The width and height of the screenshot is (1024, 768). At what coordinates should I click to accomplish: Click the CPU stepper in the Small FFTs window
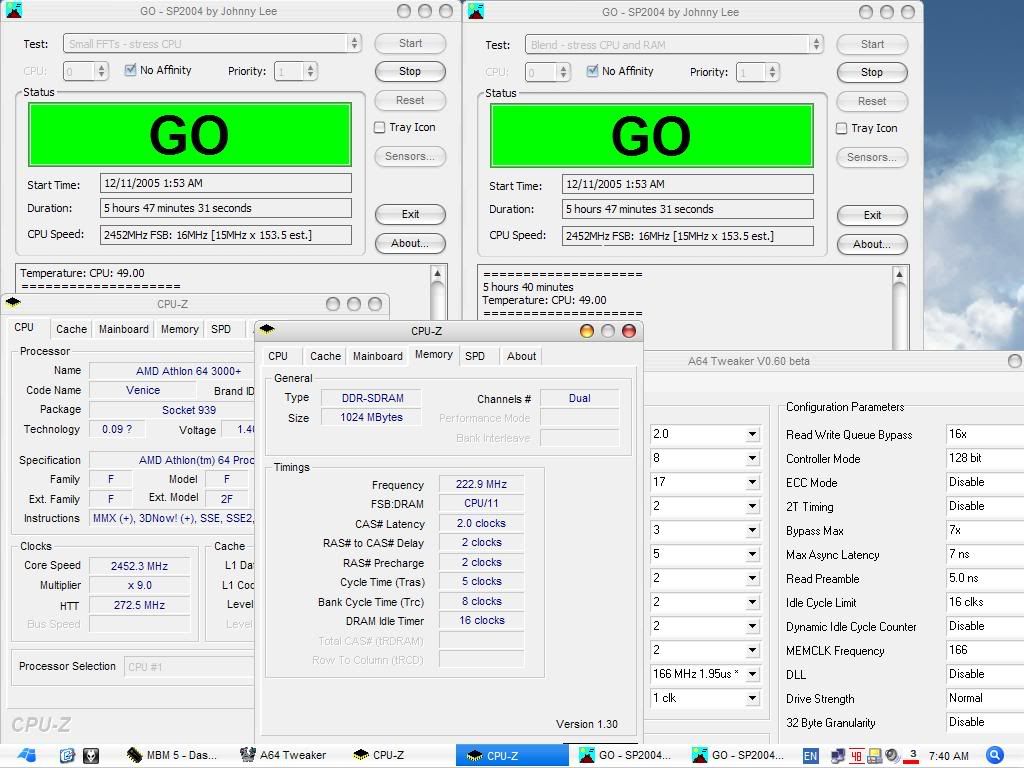(101, 71)
